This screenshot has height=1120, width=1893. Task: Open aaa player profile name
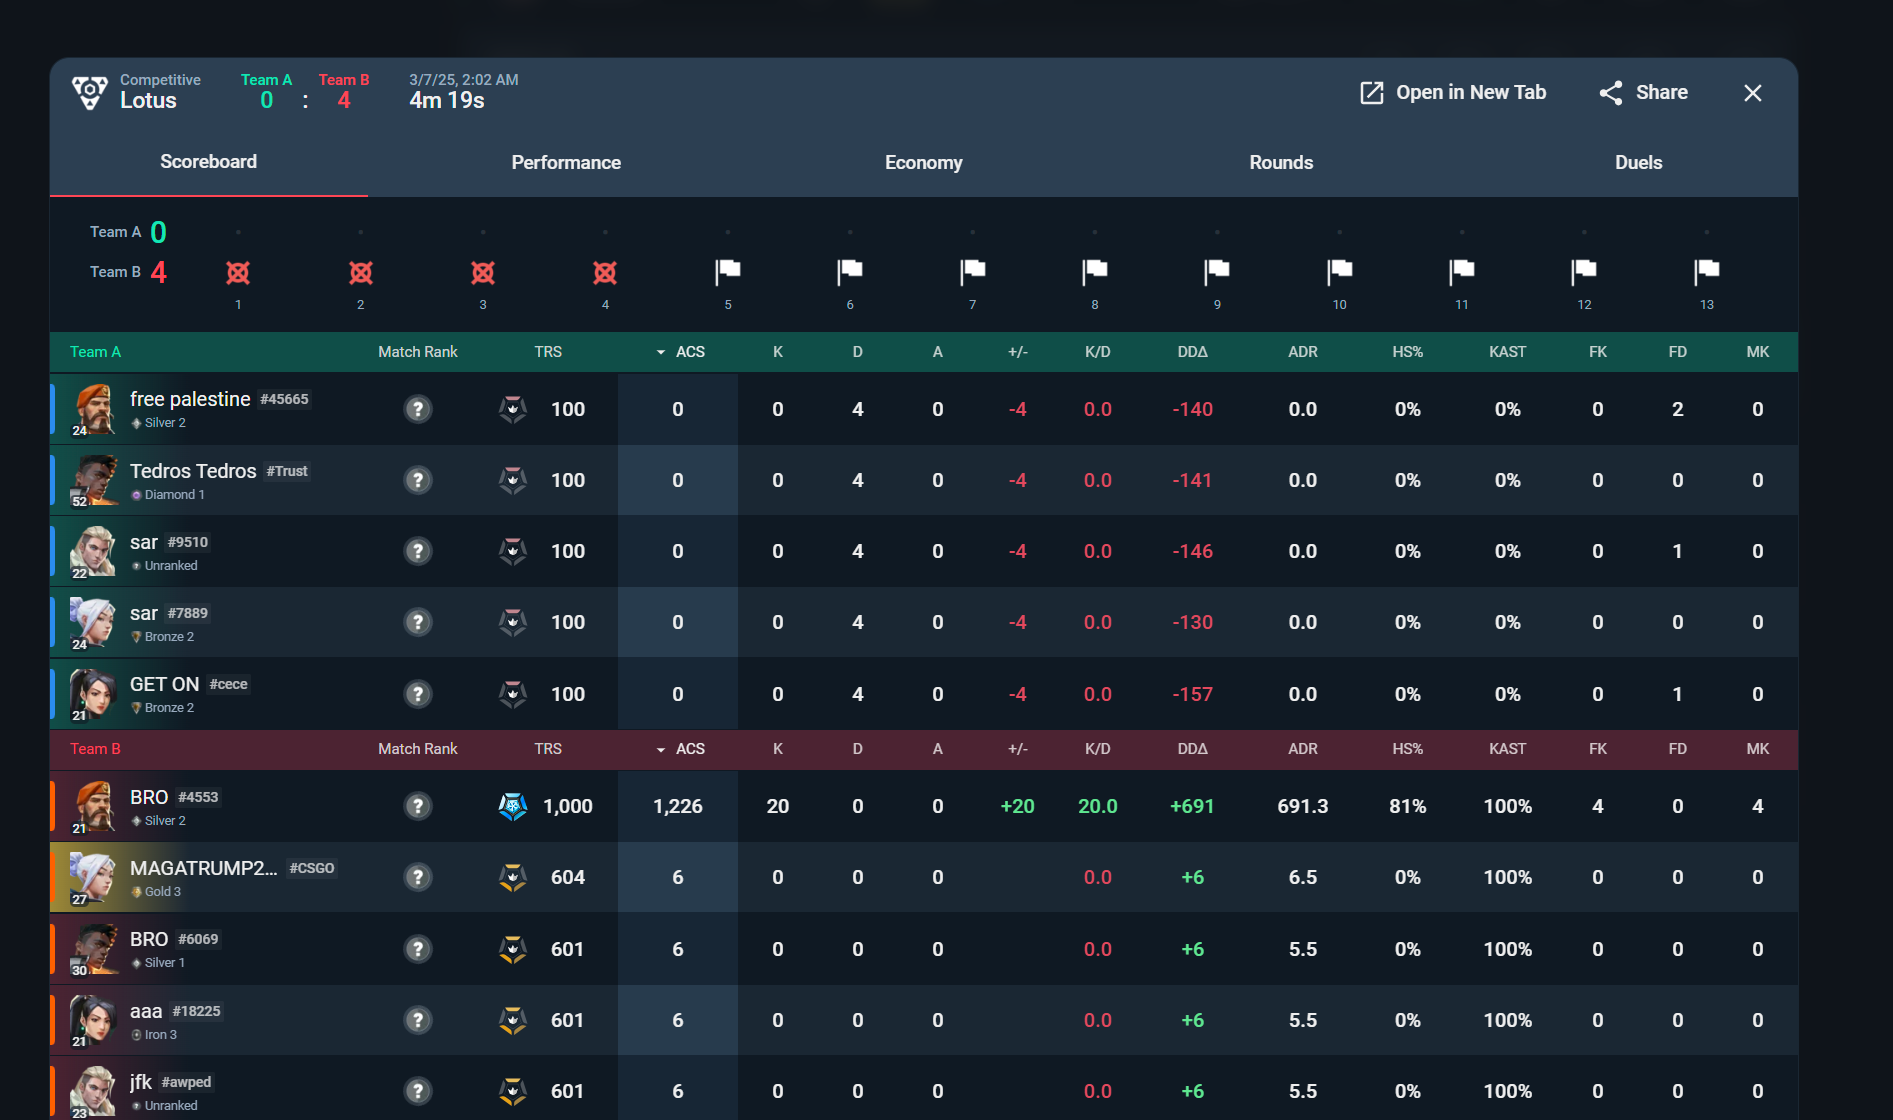pos(146,1011)
